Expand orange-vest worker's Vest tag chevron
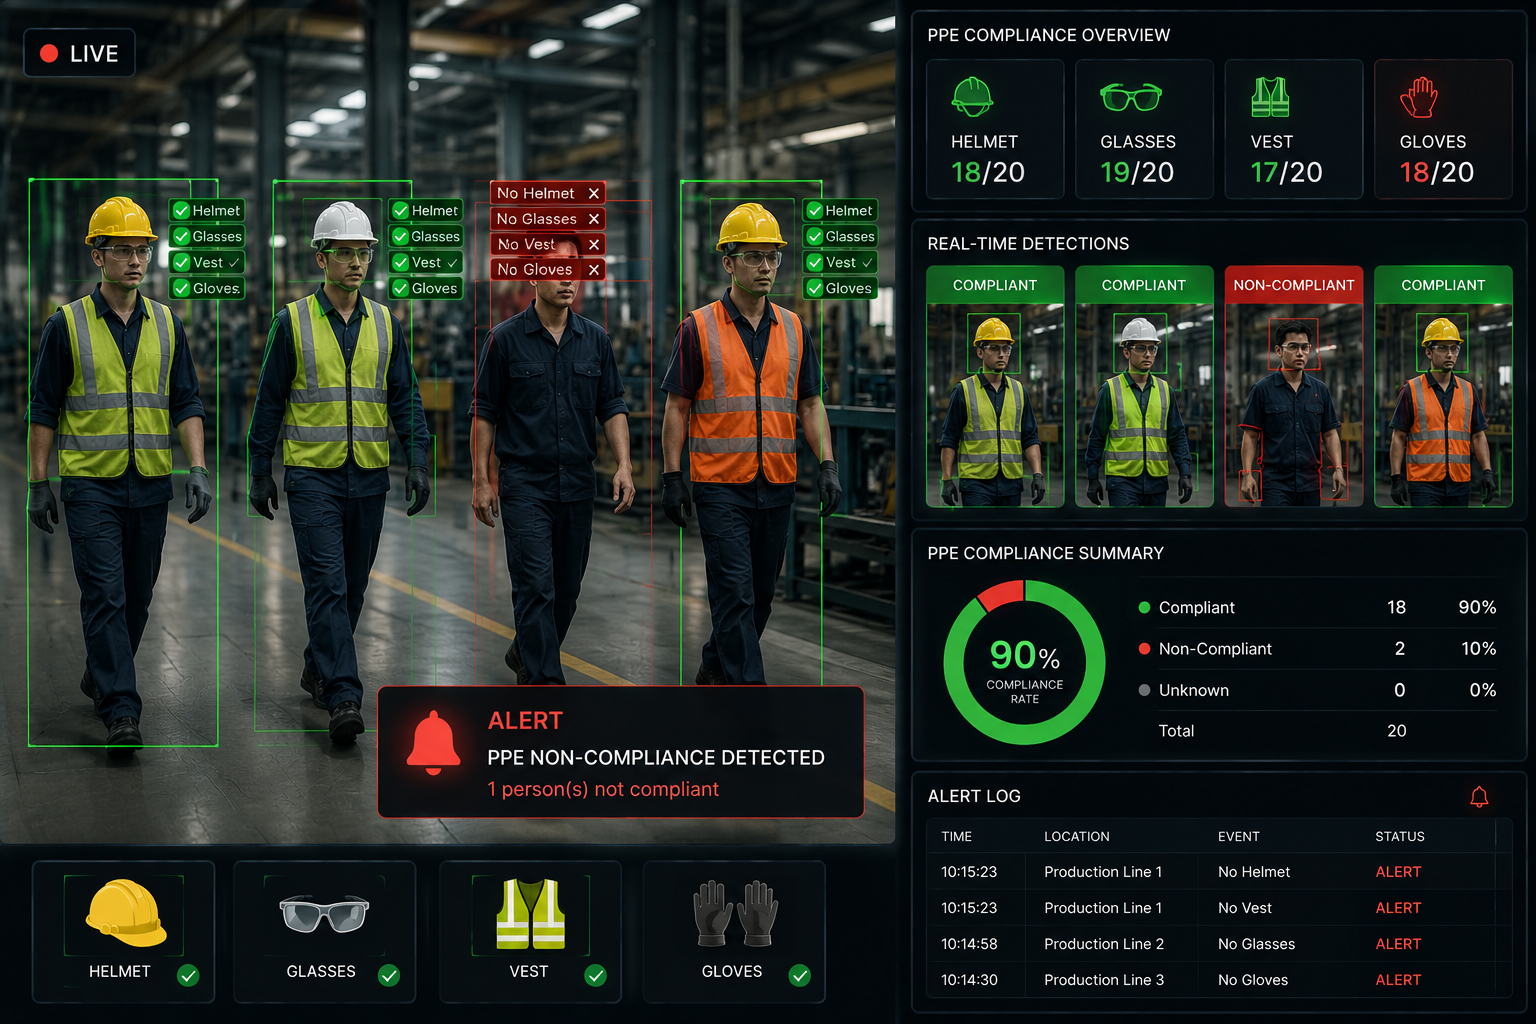 (867, 263)
